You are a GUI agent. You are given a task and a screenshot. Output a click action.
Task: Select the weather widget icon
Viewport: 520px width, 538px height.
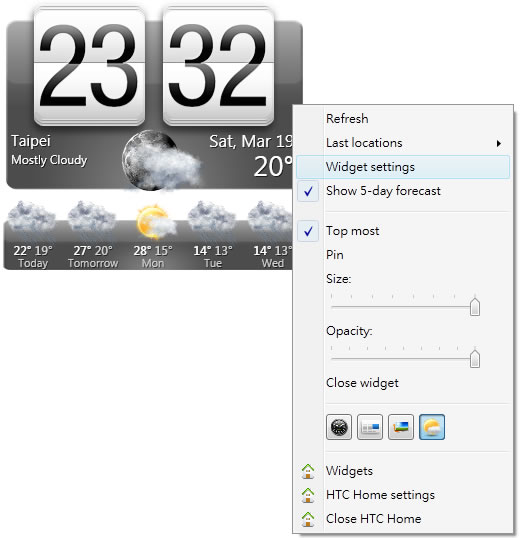pyautogui.click(x=432, y=427)
